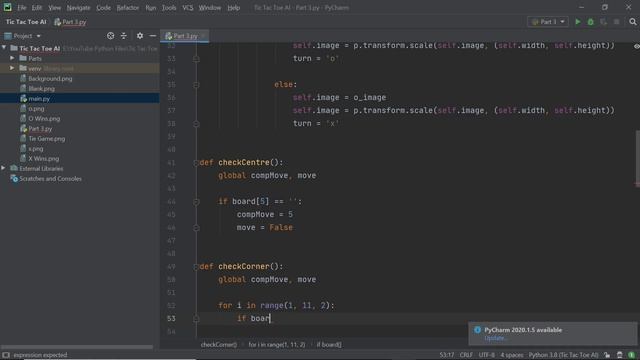Screen dimensions: 640x360
Task: Expand External Libraries node
Action: (x=3, y=168)
